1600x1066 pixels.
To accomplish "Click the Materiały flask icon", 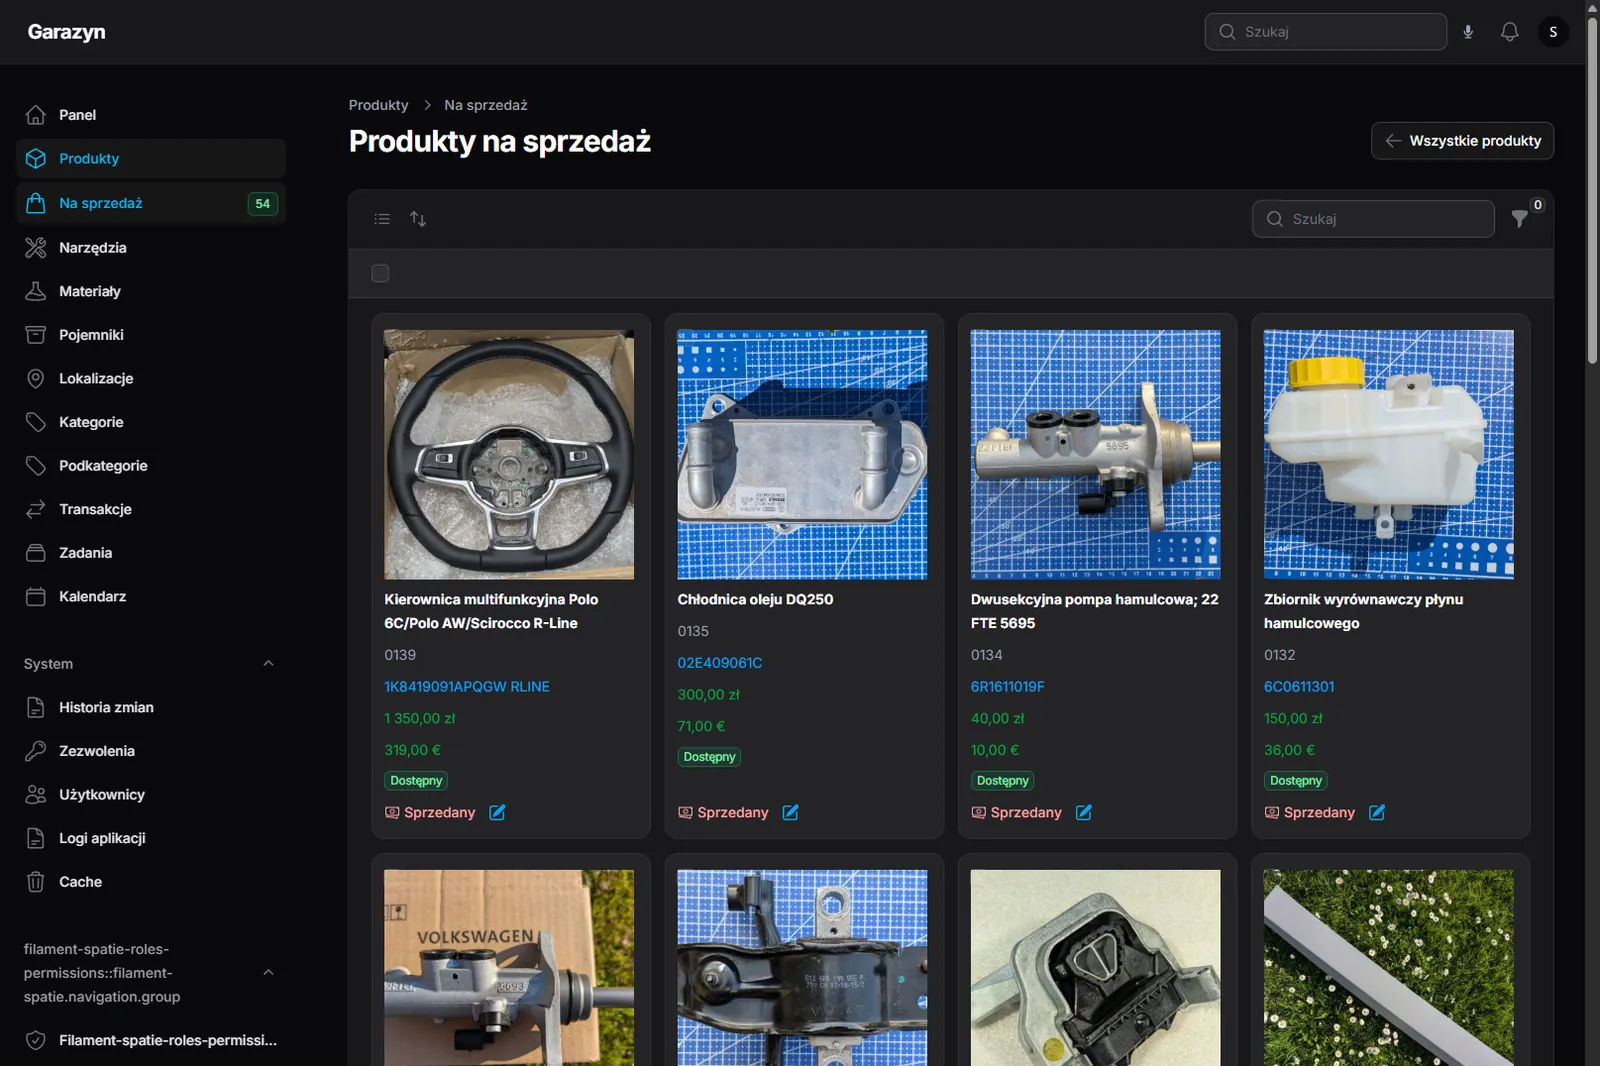I will (36, 291).
